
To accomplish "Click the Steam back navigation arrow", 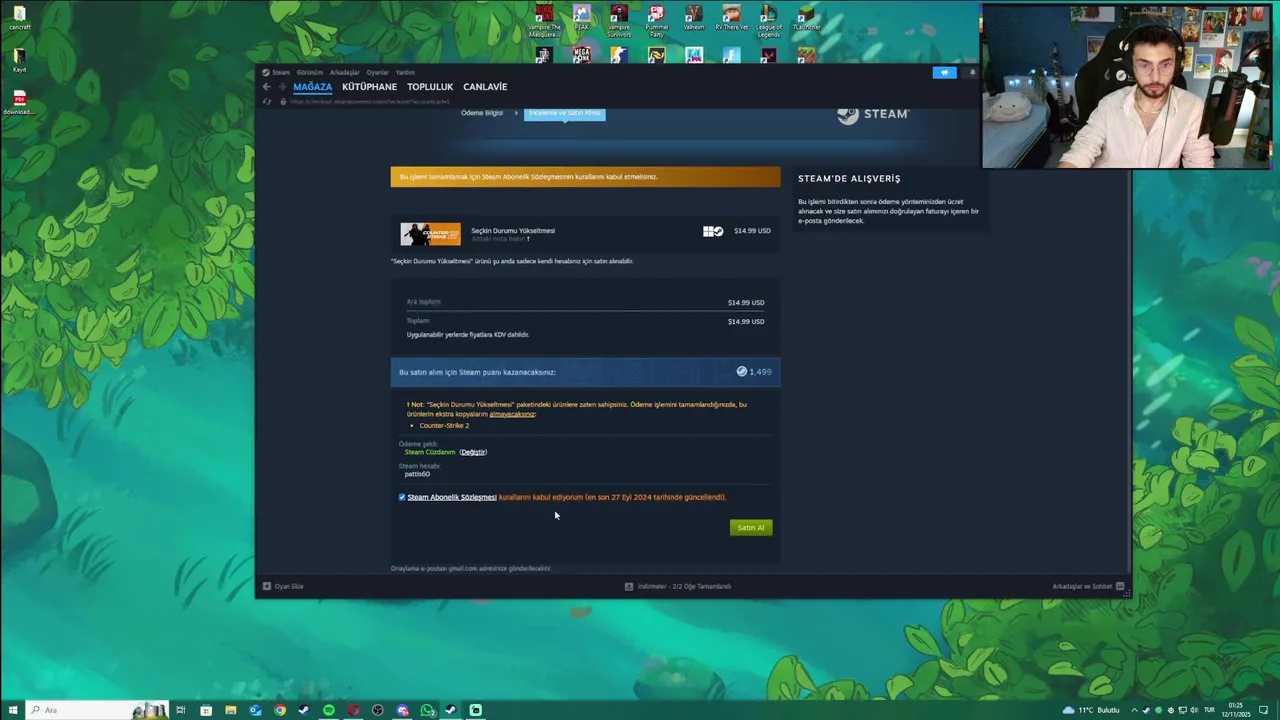I will tap(266, 87).
